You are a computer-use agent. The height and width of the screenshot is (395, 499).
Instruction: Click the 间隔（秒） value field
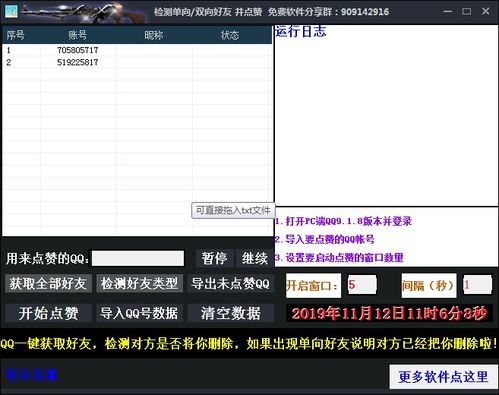click(x=477, y=285)
